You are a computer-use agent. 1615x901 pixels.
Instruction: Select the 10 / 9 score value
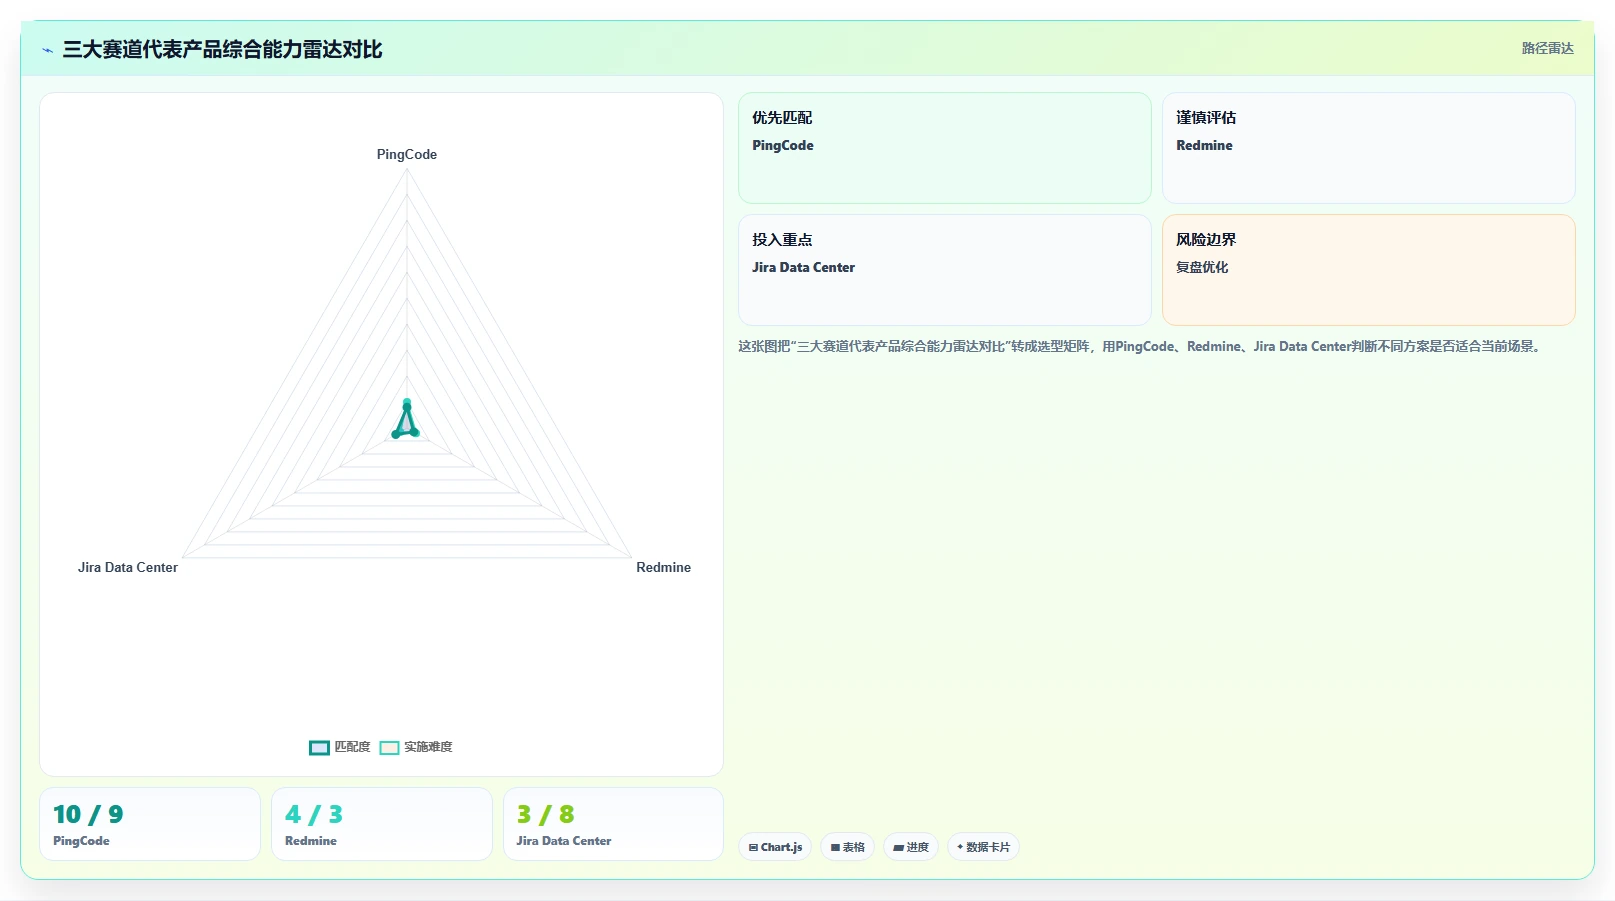[x=88, y=814]
